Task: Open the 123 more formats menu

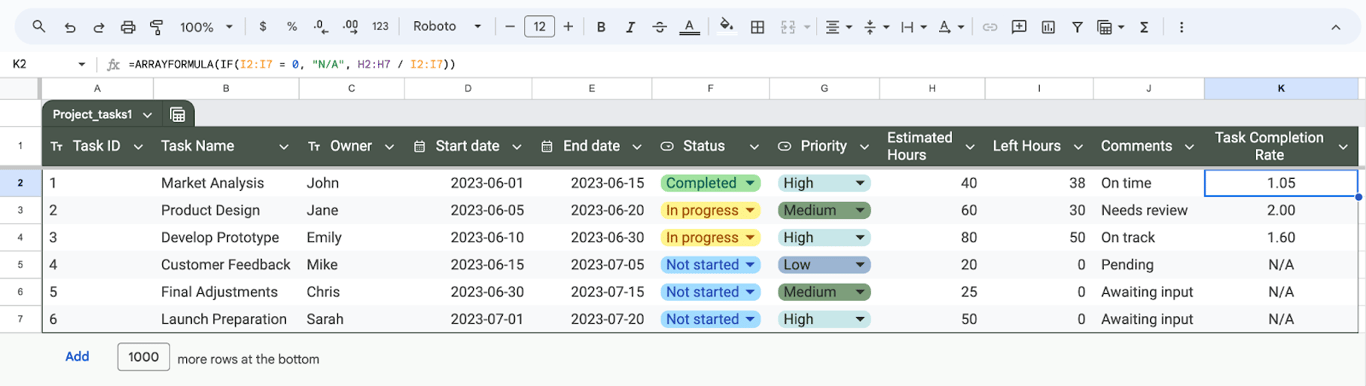Action: click(x=380, y=27)
